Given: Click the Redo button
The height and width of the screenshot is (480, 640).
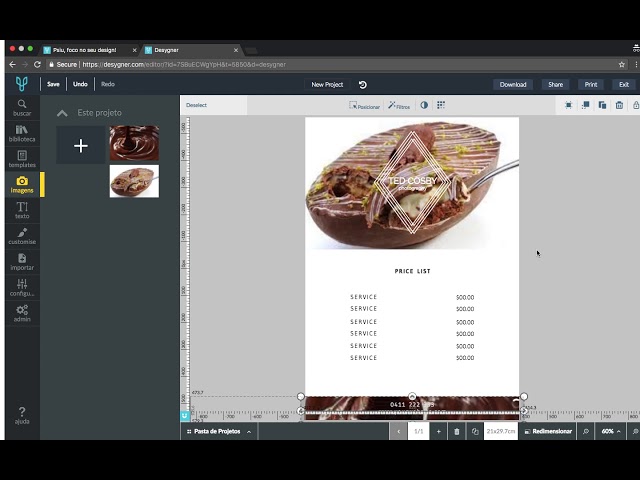Looking at the screenshot, I should (108, 84).
